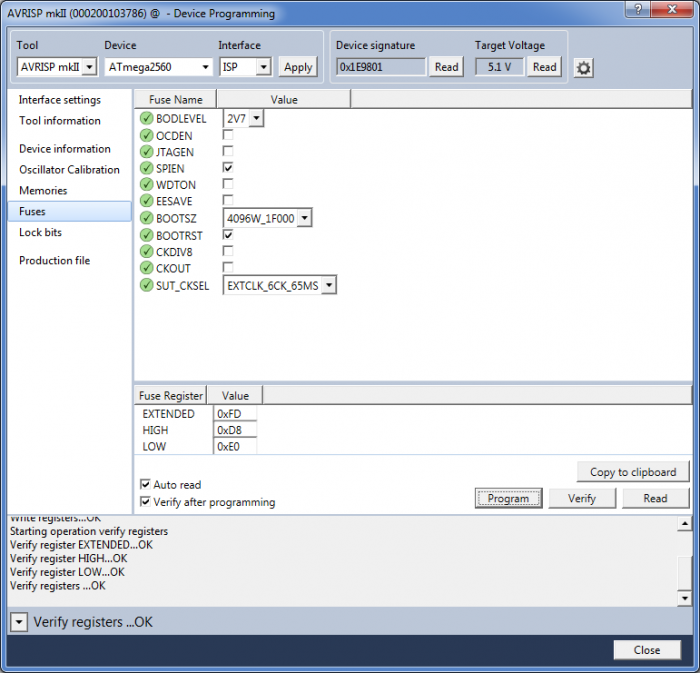The width and height of the screenshot is (700, 673).
Task: Expand the status bar dropdown arrow
Action: click(19, 622)
